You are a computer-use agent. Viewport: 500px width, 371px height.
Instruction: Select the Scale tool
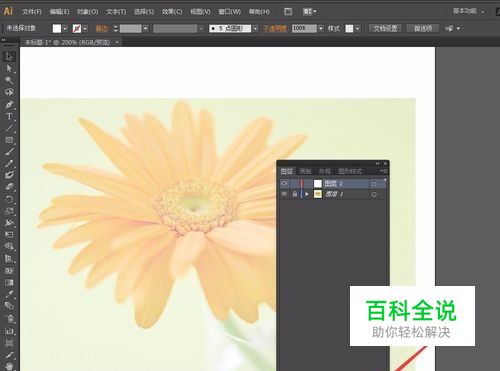pyautogui.click(x=9, y=211)
